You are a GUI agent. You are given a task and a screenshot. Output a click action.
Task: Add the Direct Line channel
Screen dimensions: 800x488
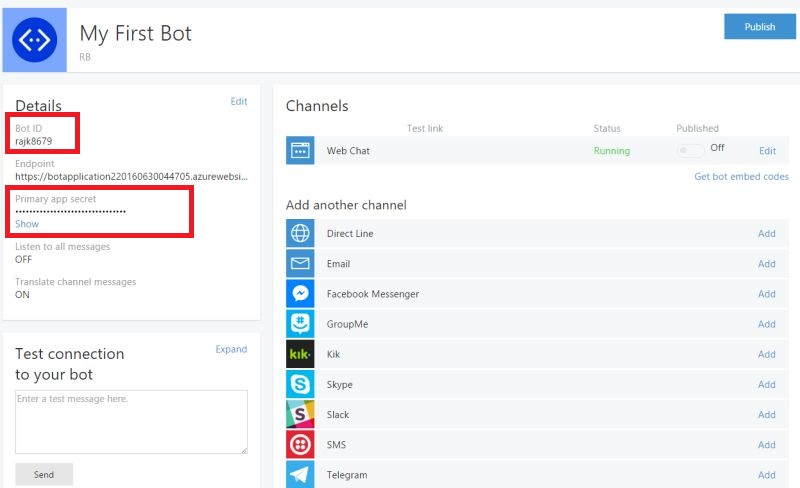(767, 233)
